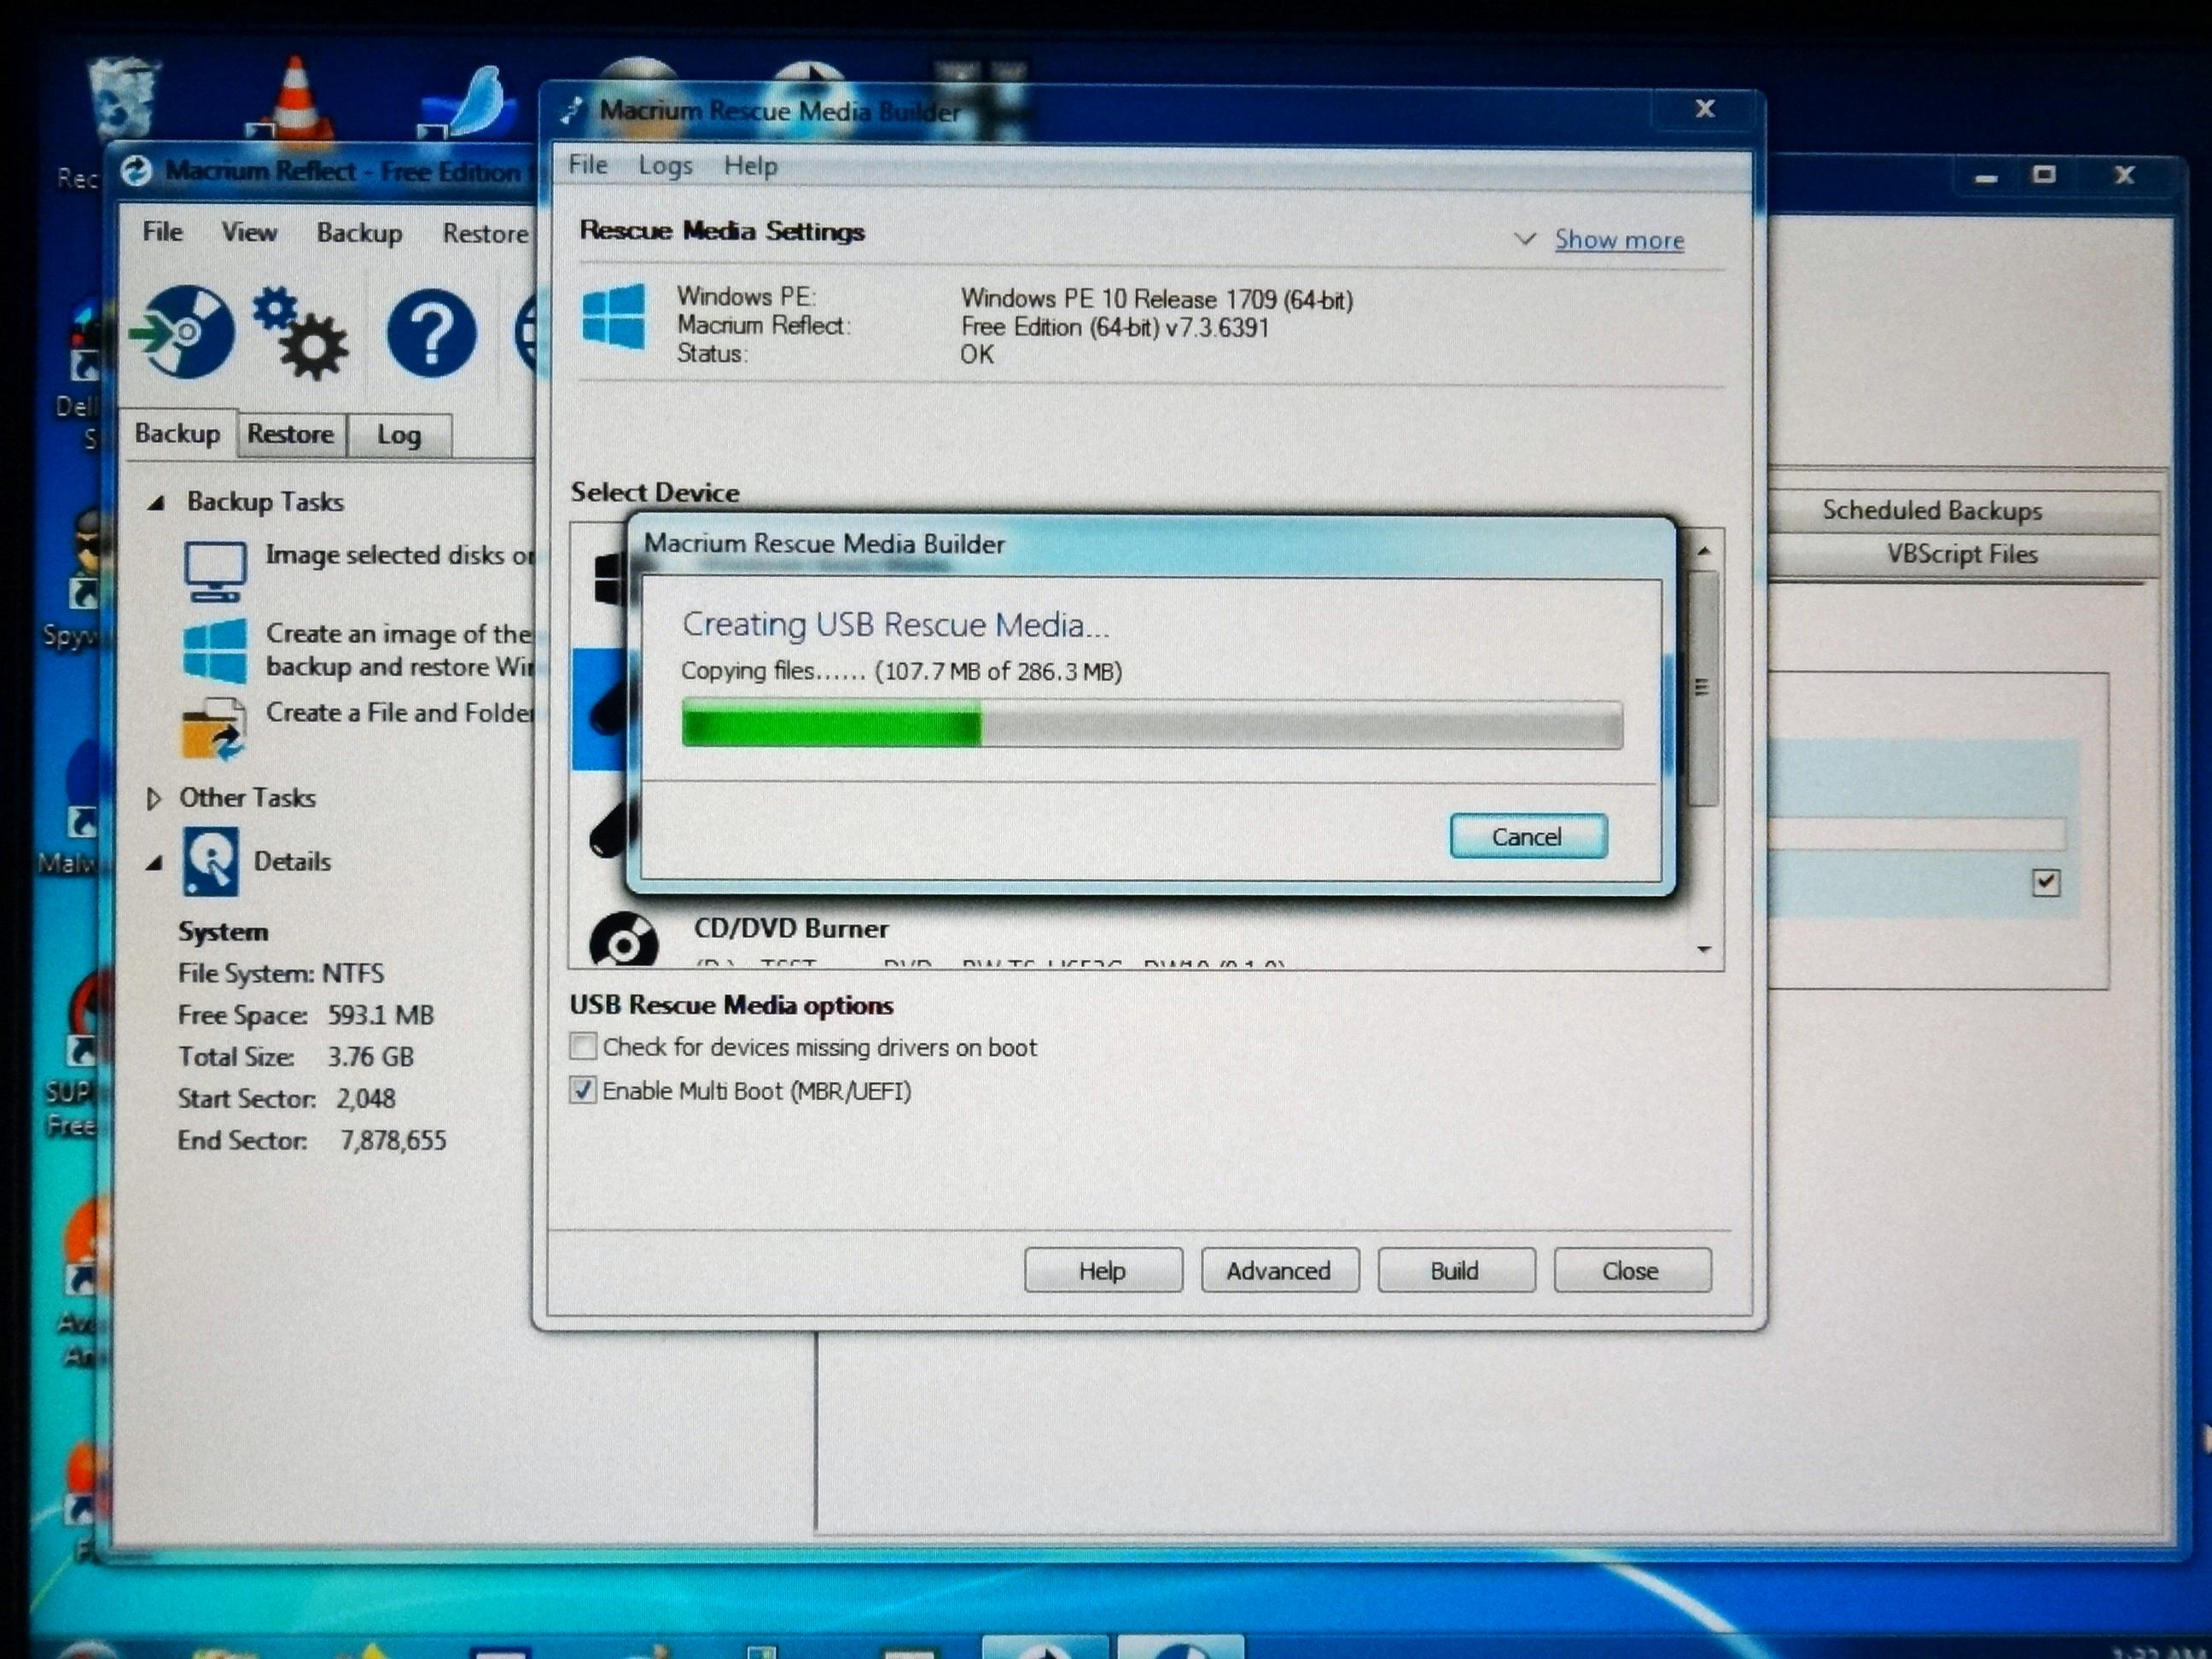Screen dimensions: 2212x1659
Task: Uncheck Enable Multi Boot (MBR/UEFI)
Action: tap(583, 1090)
